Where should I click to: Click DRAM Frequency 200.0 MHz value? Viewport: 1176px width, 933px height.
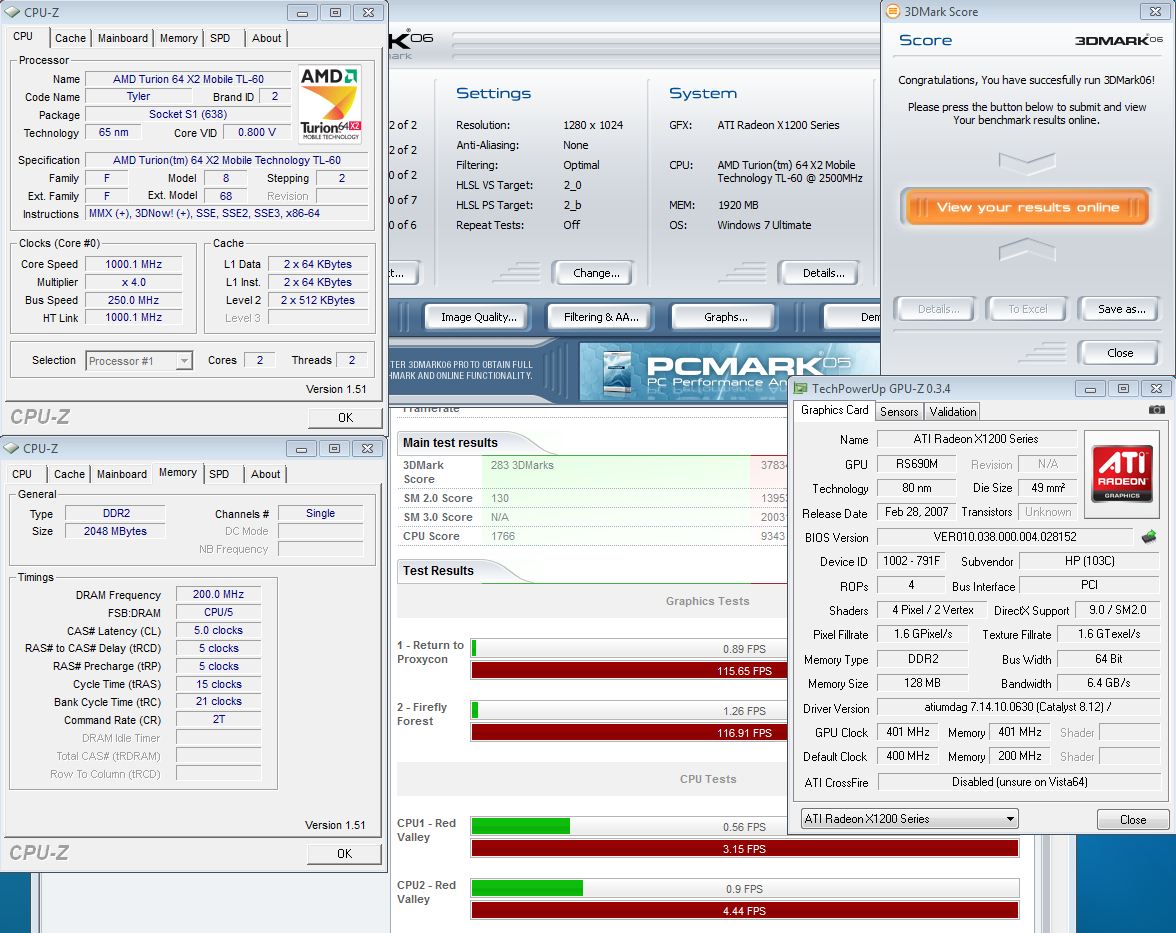pyautogui.click(x=218, y=594)
